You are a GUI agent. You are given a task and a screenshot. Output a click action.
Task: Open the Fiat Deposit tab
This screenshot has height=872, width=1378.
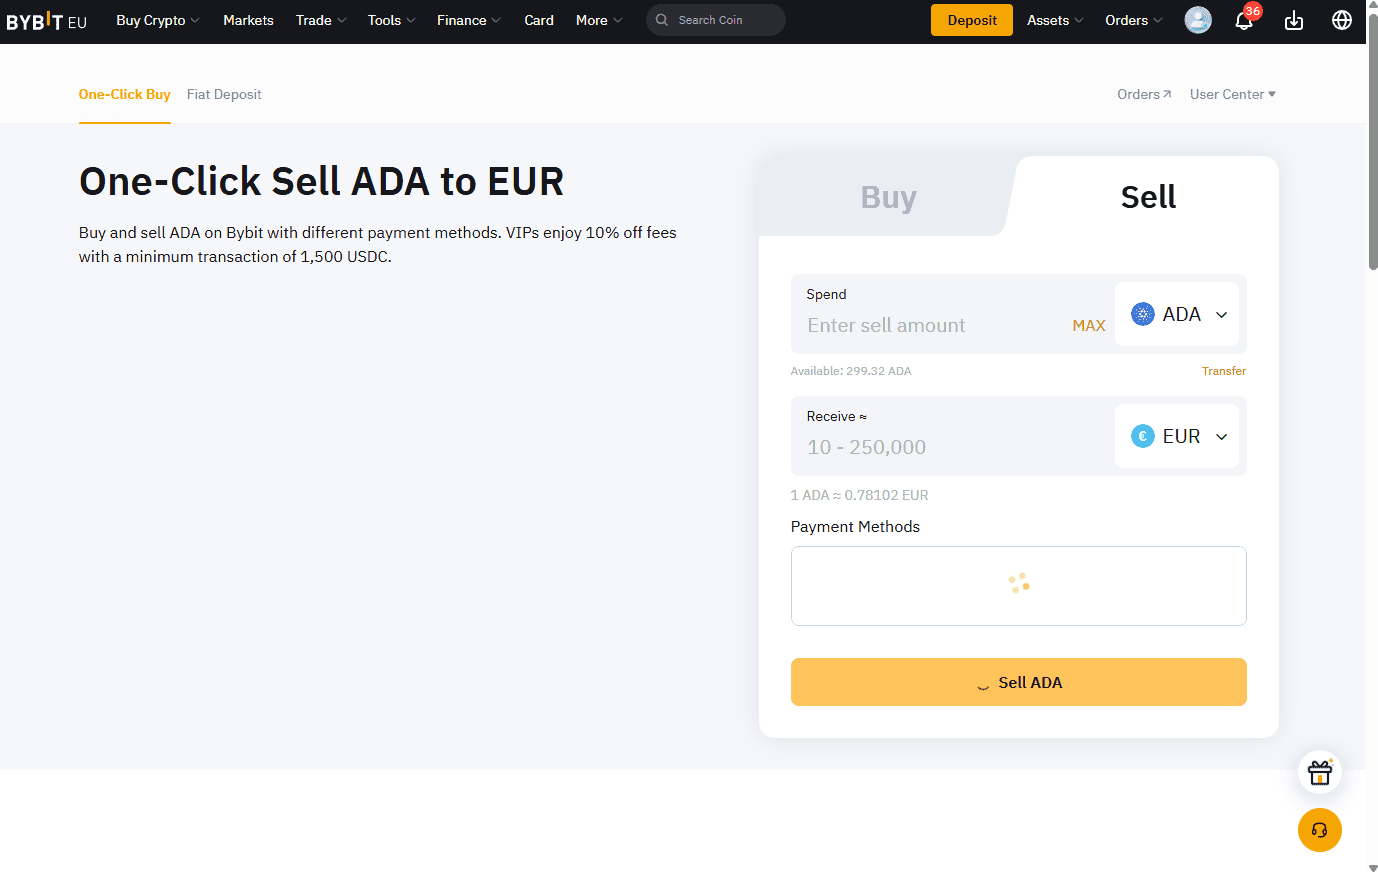[224, 94]
